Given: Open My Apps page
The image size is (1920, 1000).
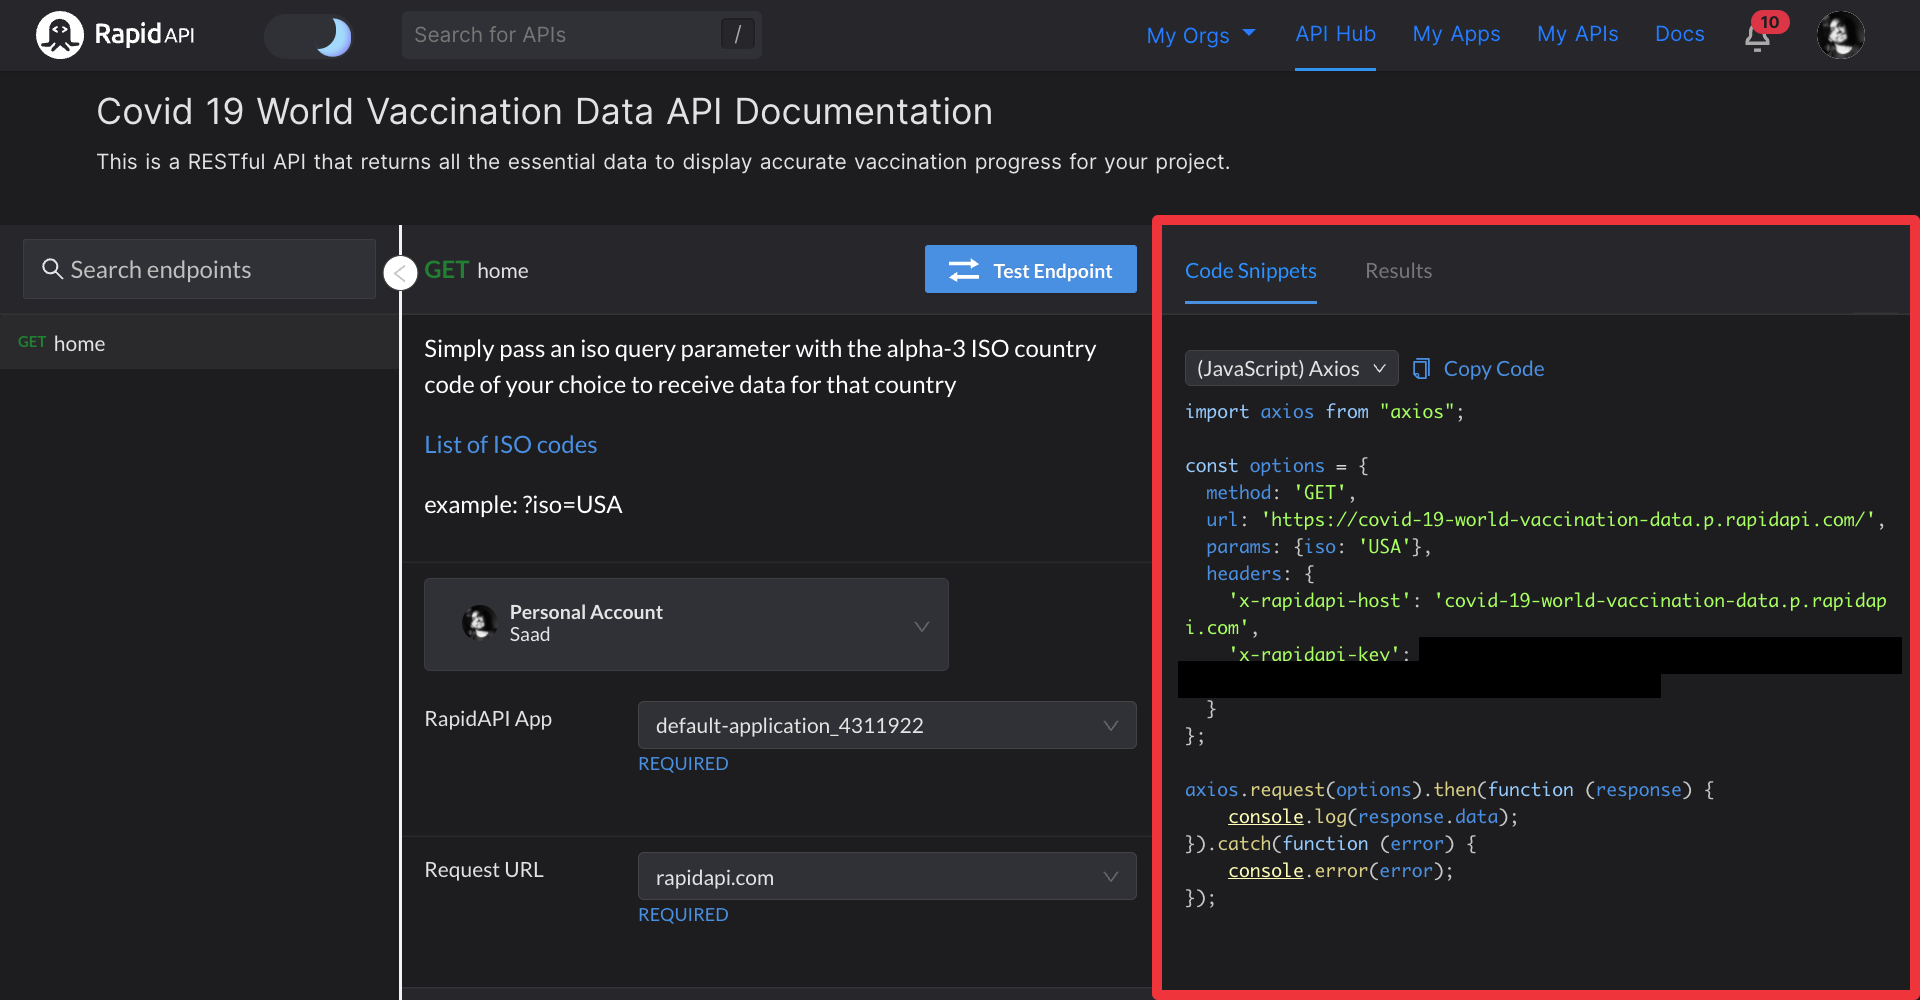Looking at the screenshot, I should pyautogui.click(x=1456, y=34).
